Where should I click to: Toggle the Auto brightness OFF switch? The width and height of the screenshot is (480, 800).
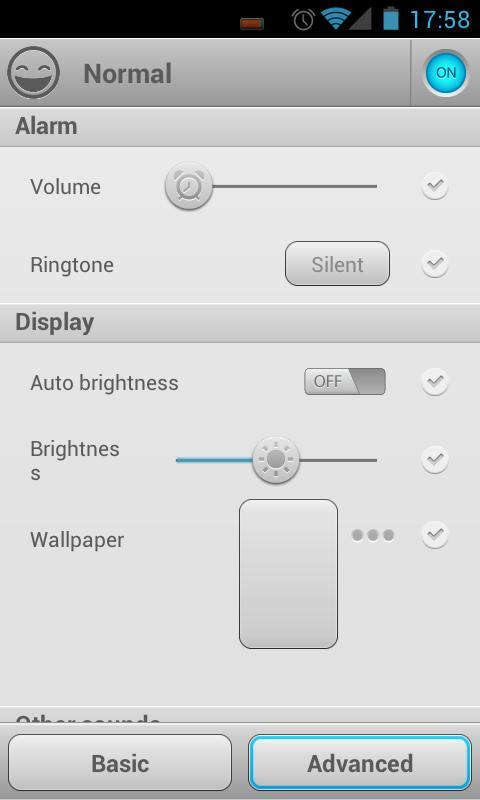345,382
